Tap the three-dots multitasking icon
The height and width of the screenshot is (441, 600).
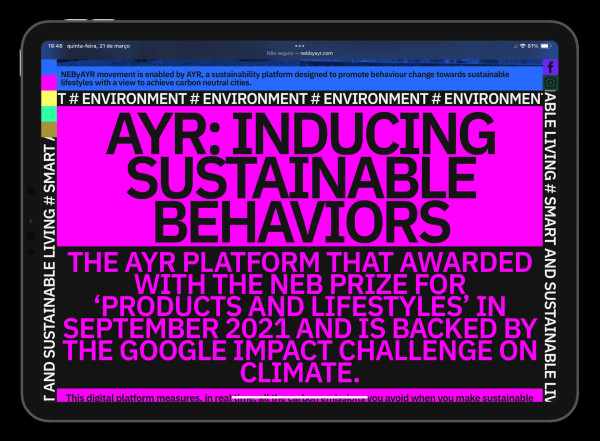point(300,46)
